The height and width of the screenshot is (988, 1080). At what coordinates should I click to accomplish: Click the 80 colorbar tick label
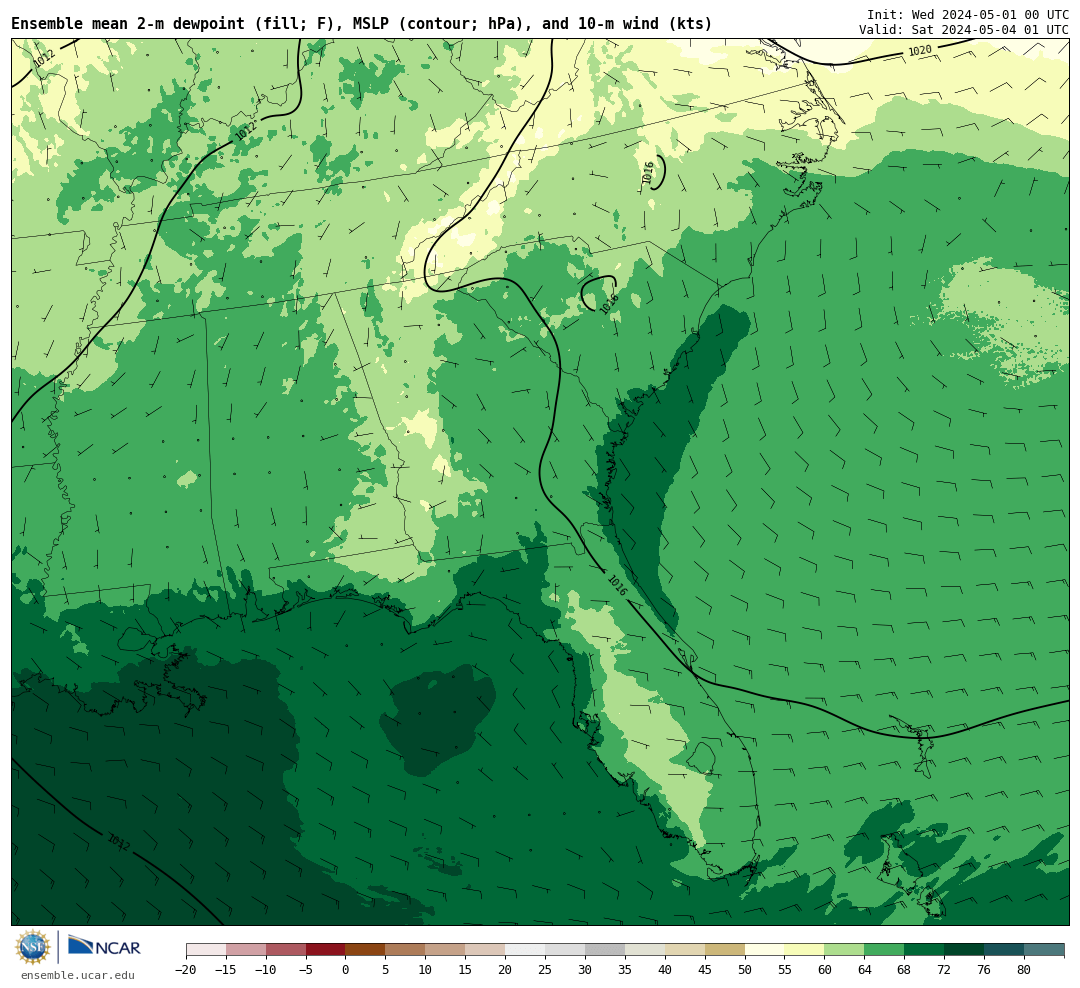(1025, 970)
